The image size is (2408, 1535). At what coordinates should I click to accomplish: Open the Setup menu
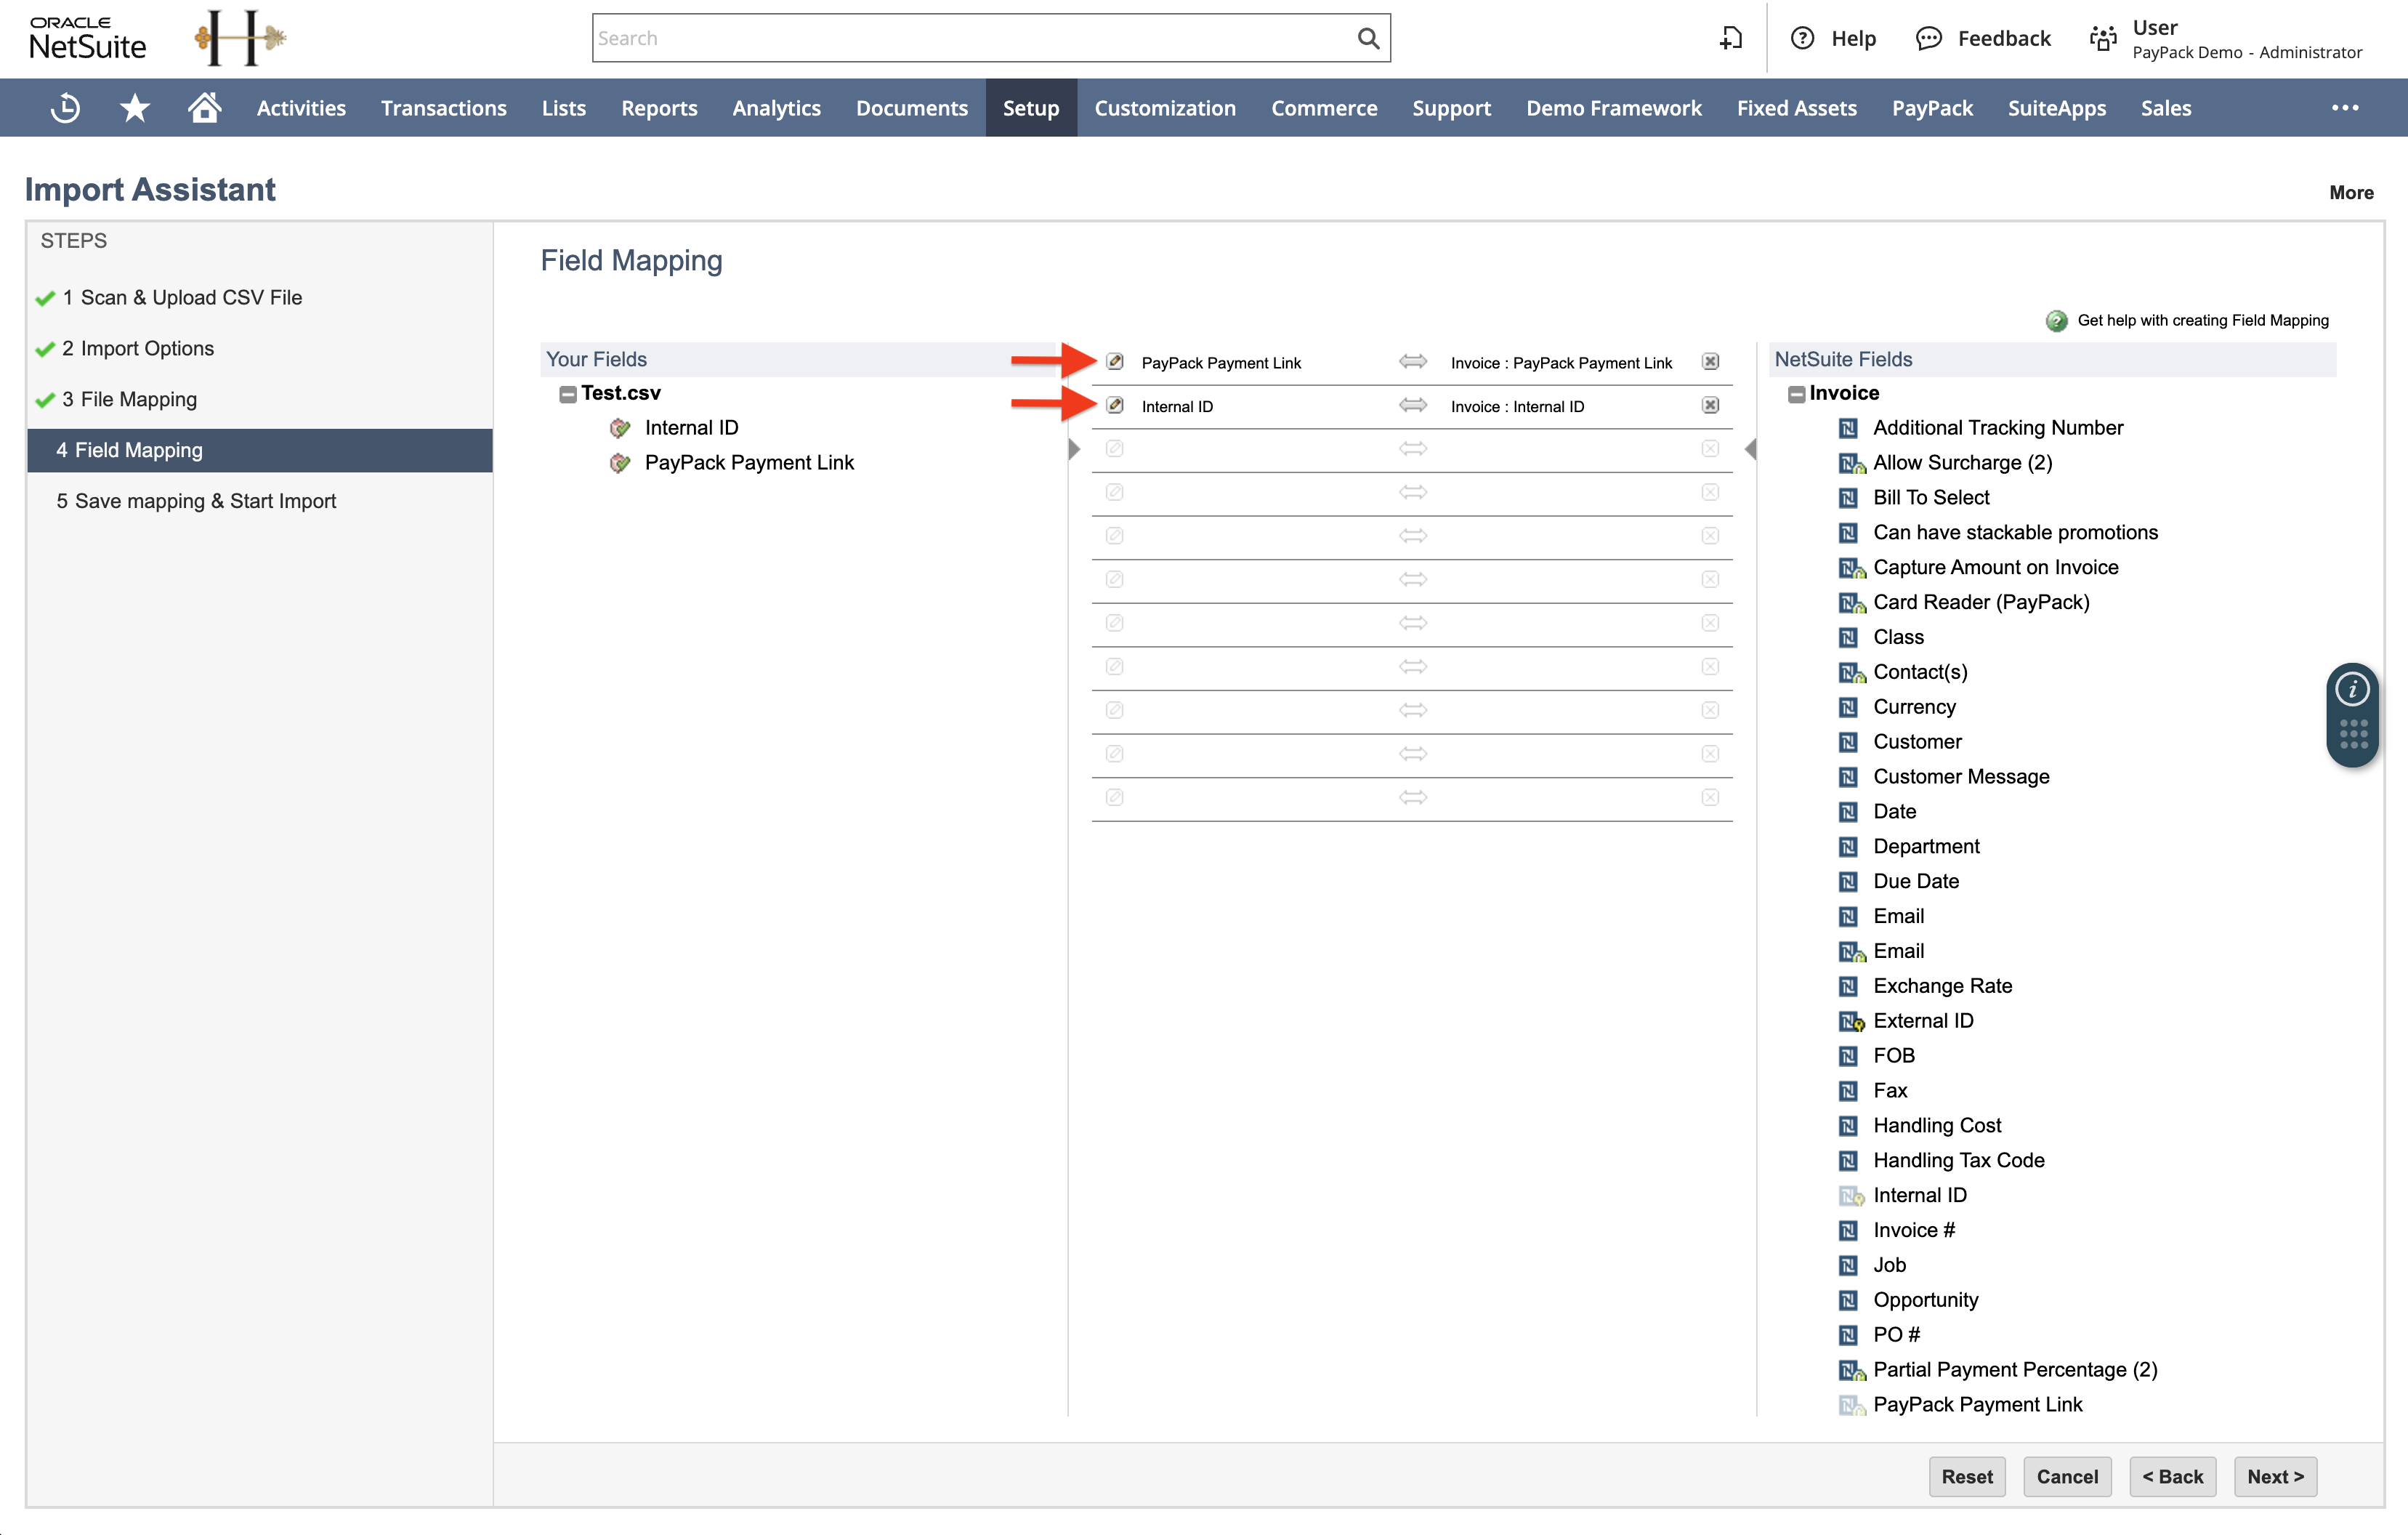pyautogui.click(x=1031, y=108)
